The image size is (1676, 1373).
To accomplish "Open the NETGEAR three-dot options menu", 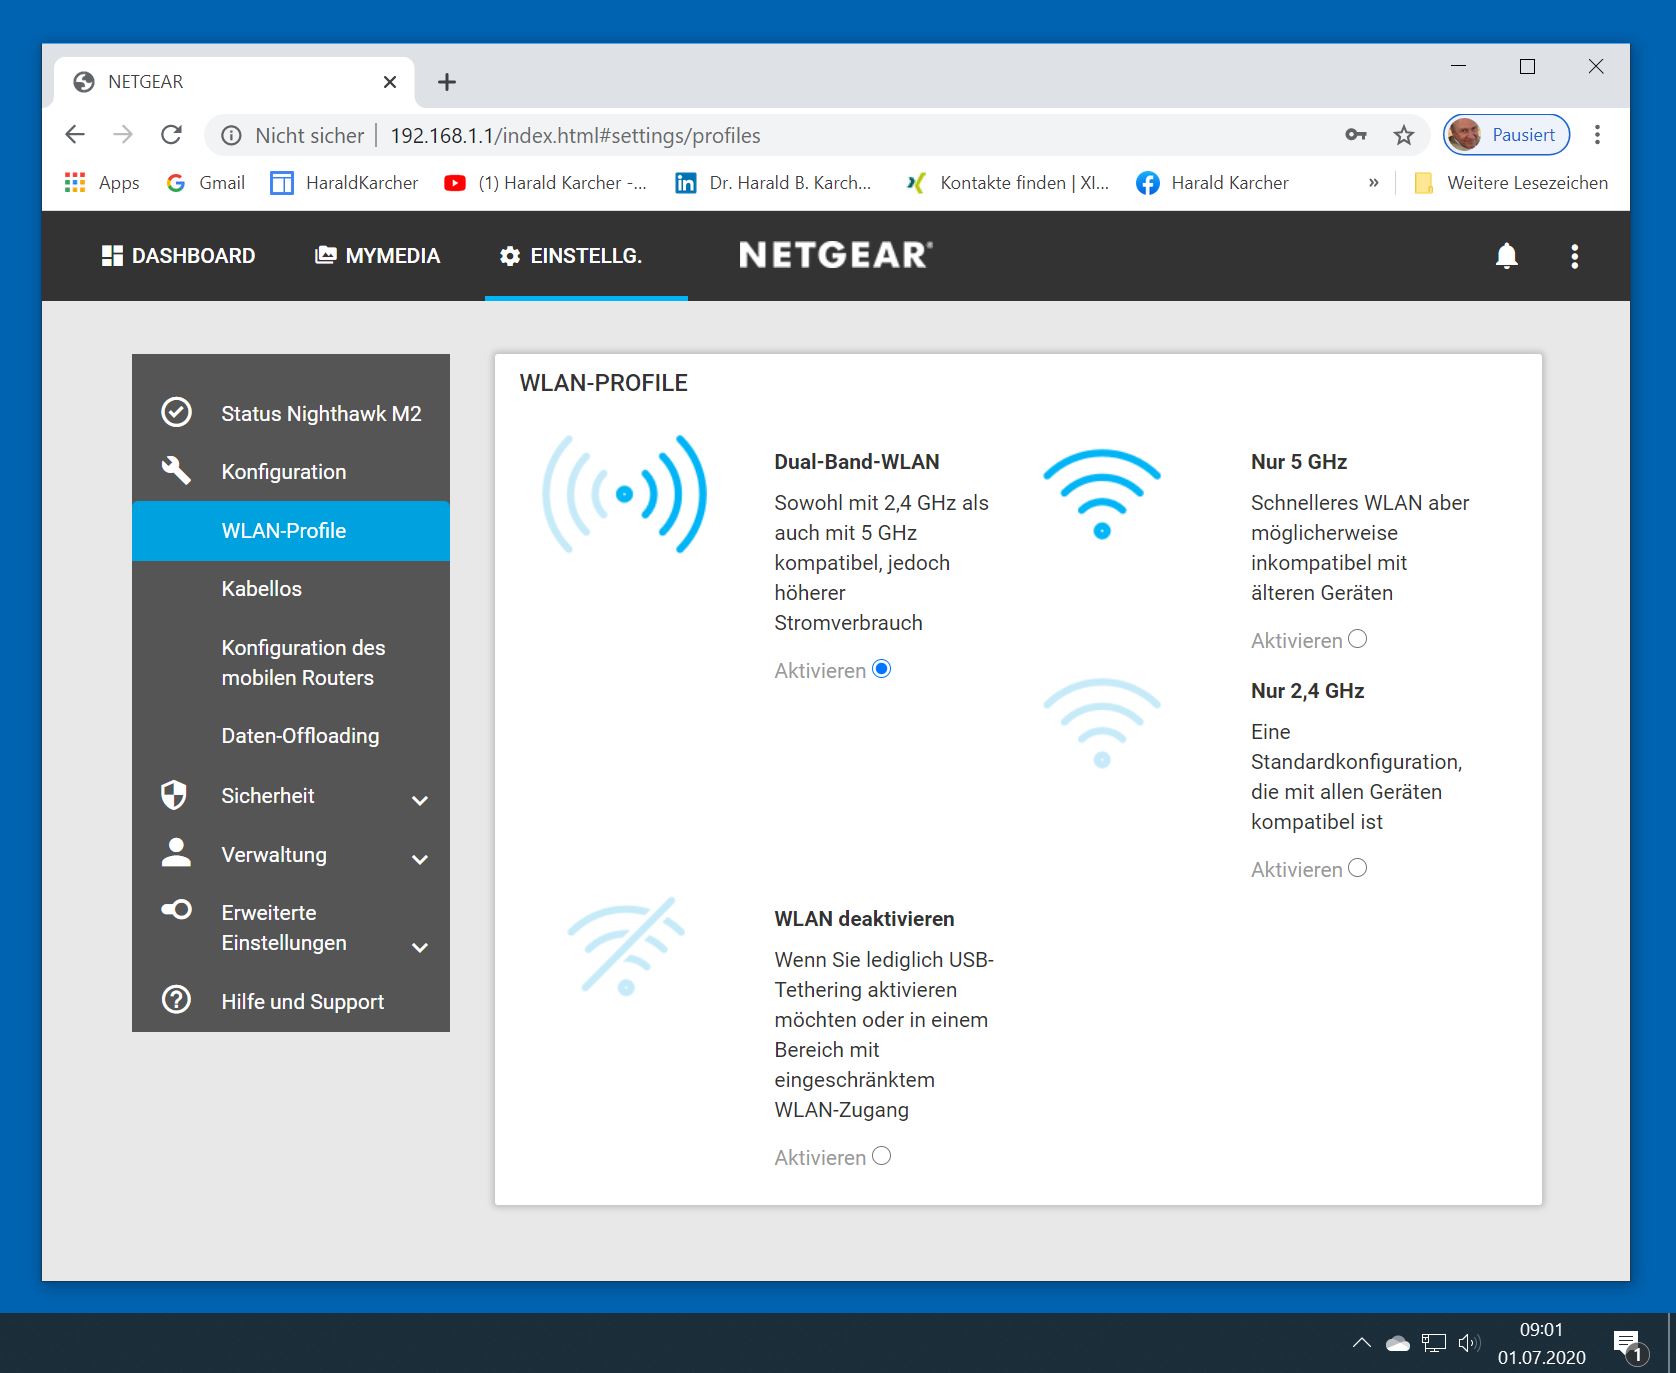I will (1574, 256).
